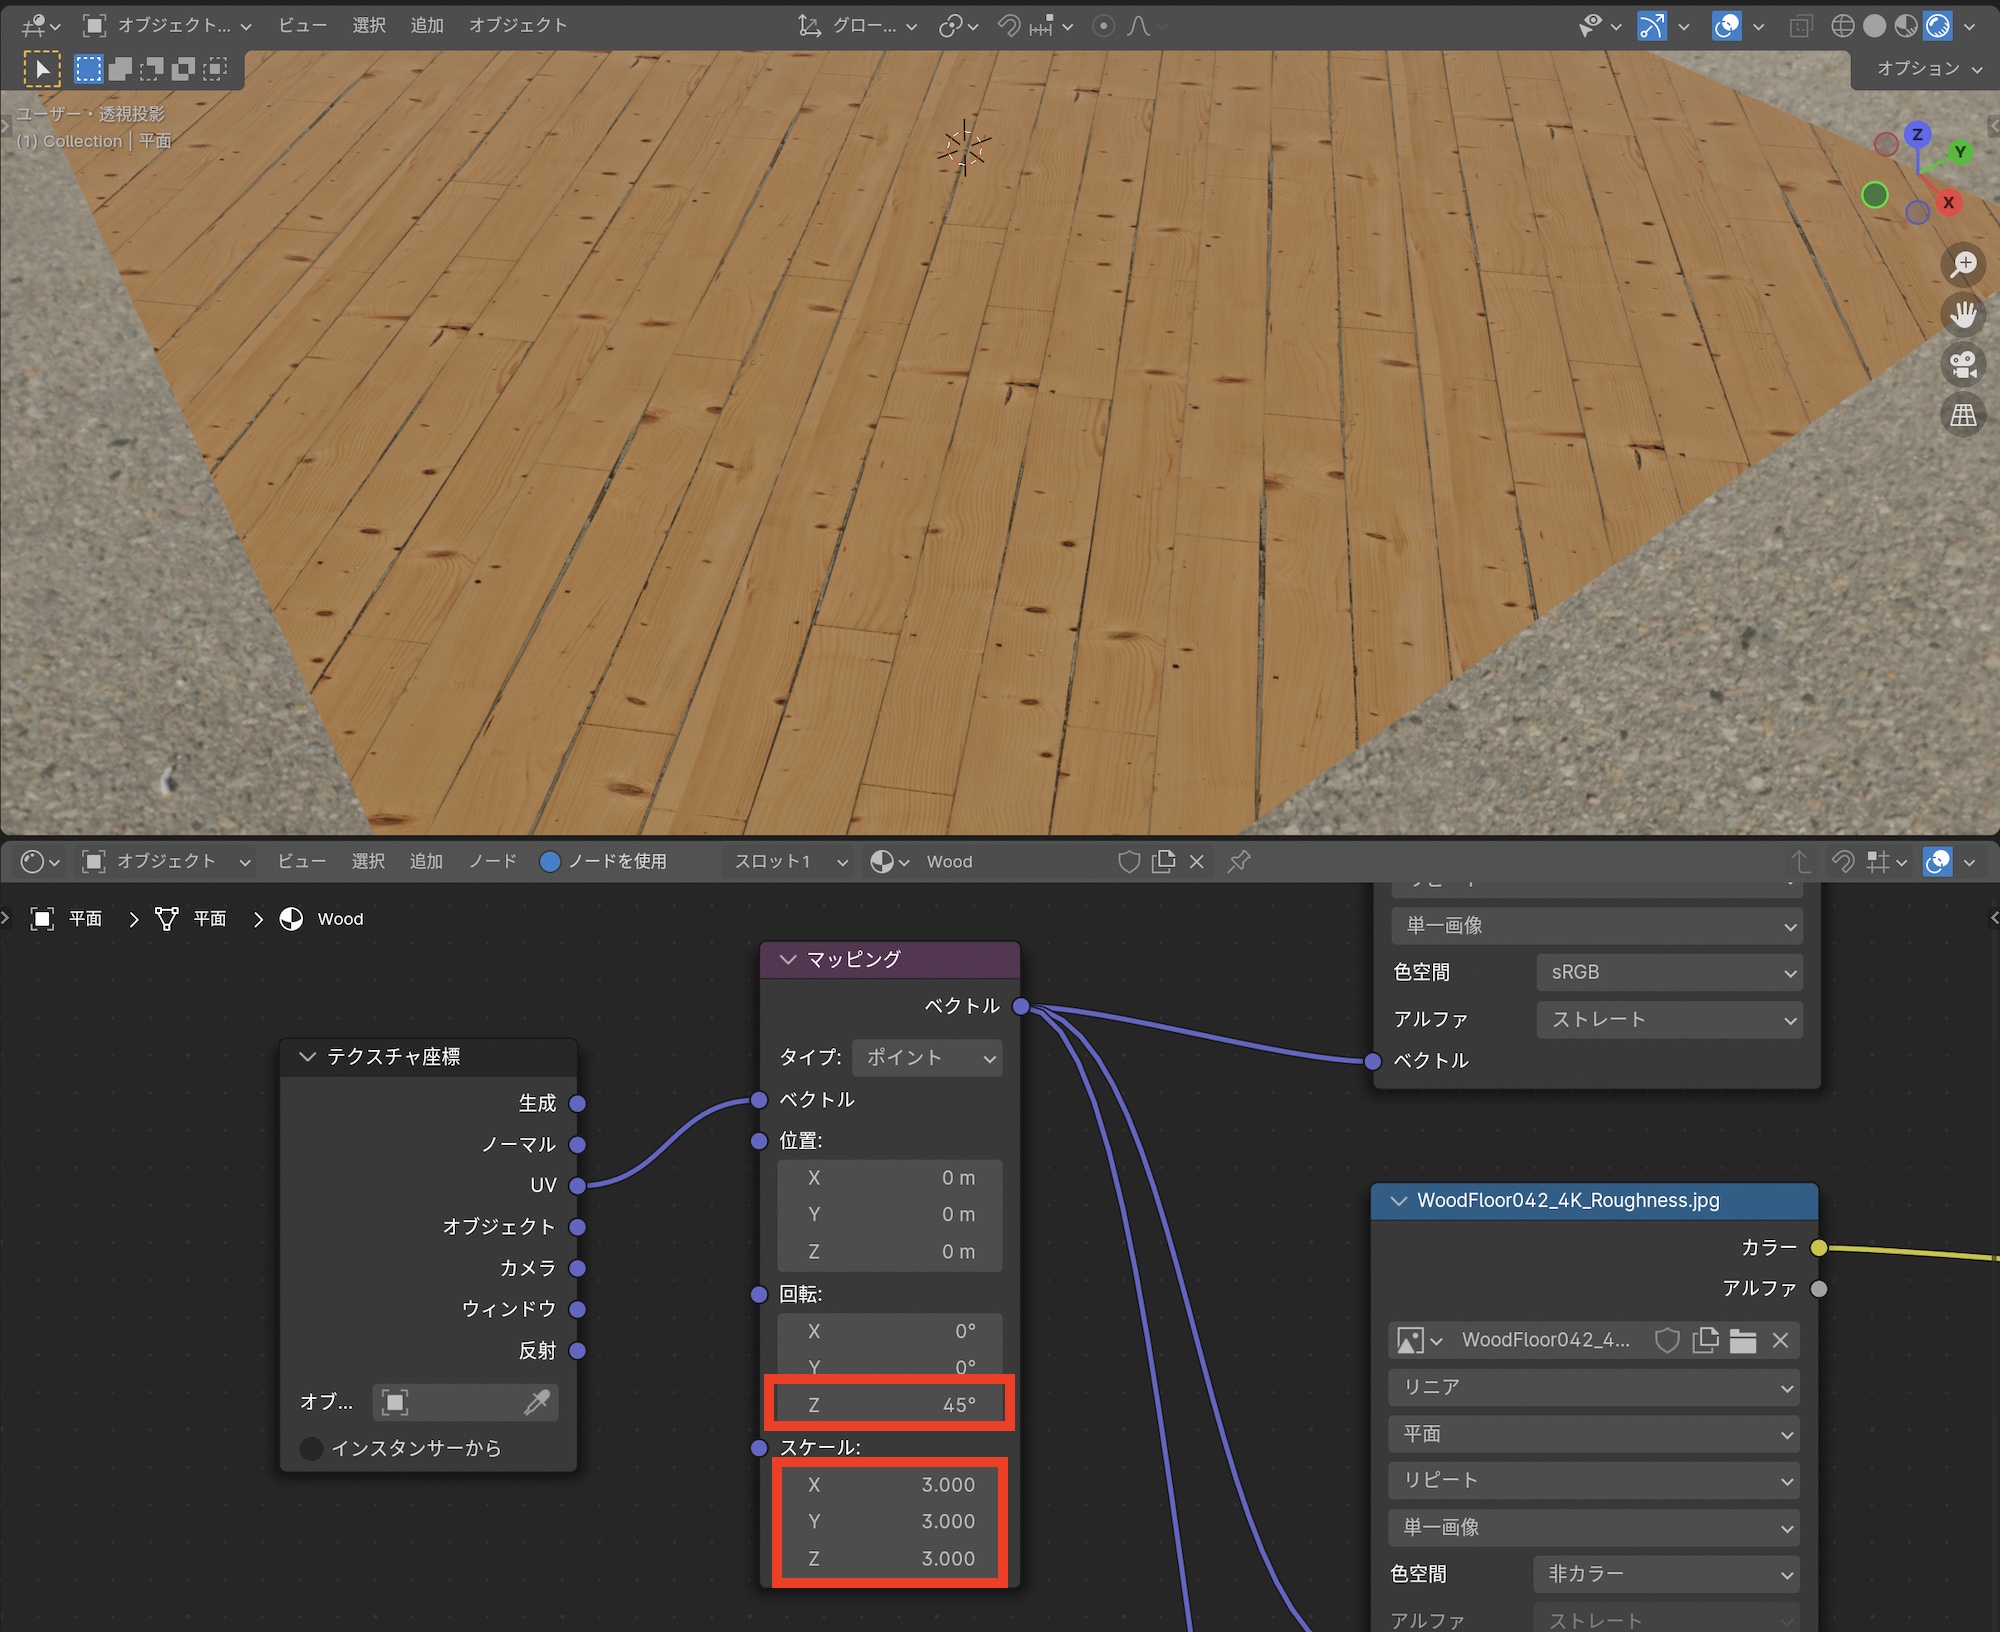
Task: Click the eyedropper in Texture Coordinate node
Action: (538, 1402)
